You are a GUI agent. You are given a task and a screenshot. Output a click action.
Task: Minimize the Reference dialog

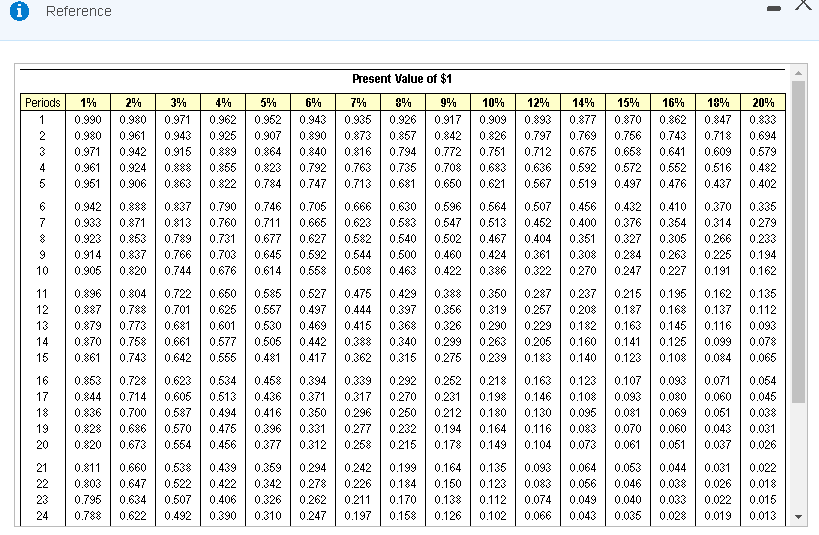774,8
